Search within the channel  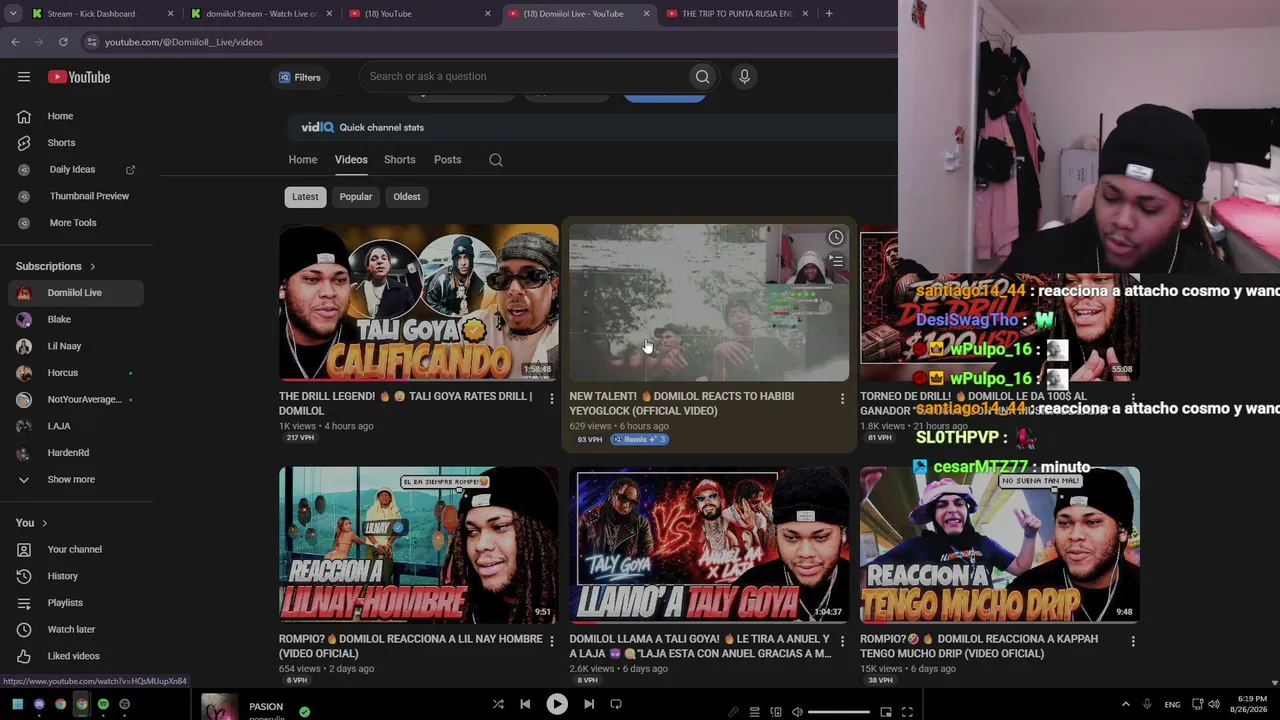[x=496, y=160]
